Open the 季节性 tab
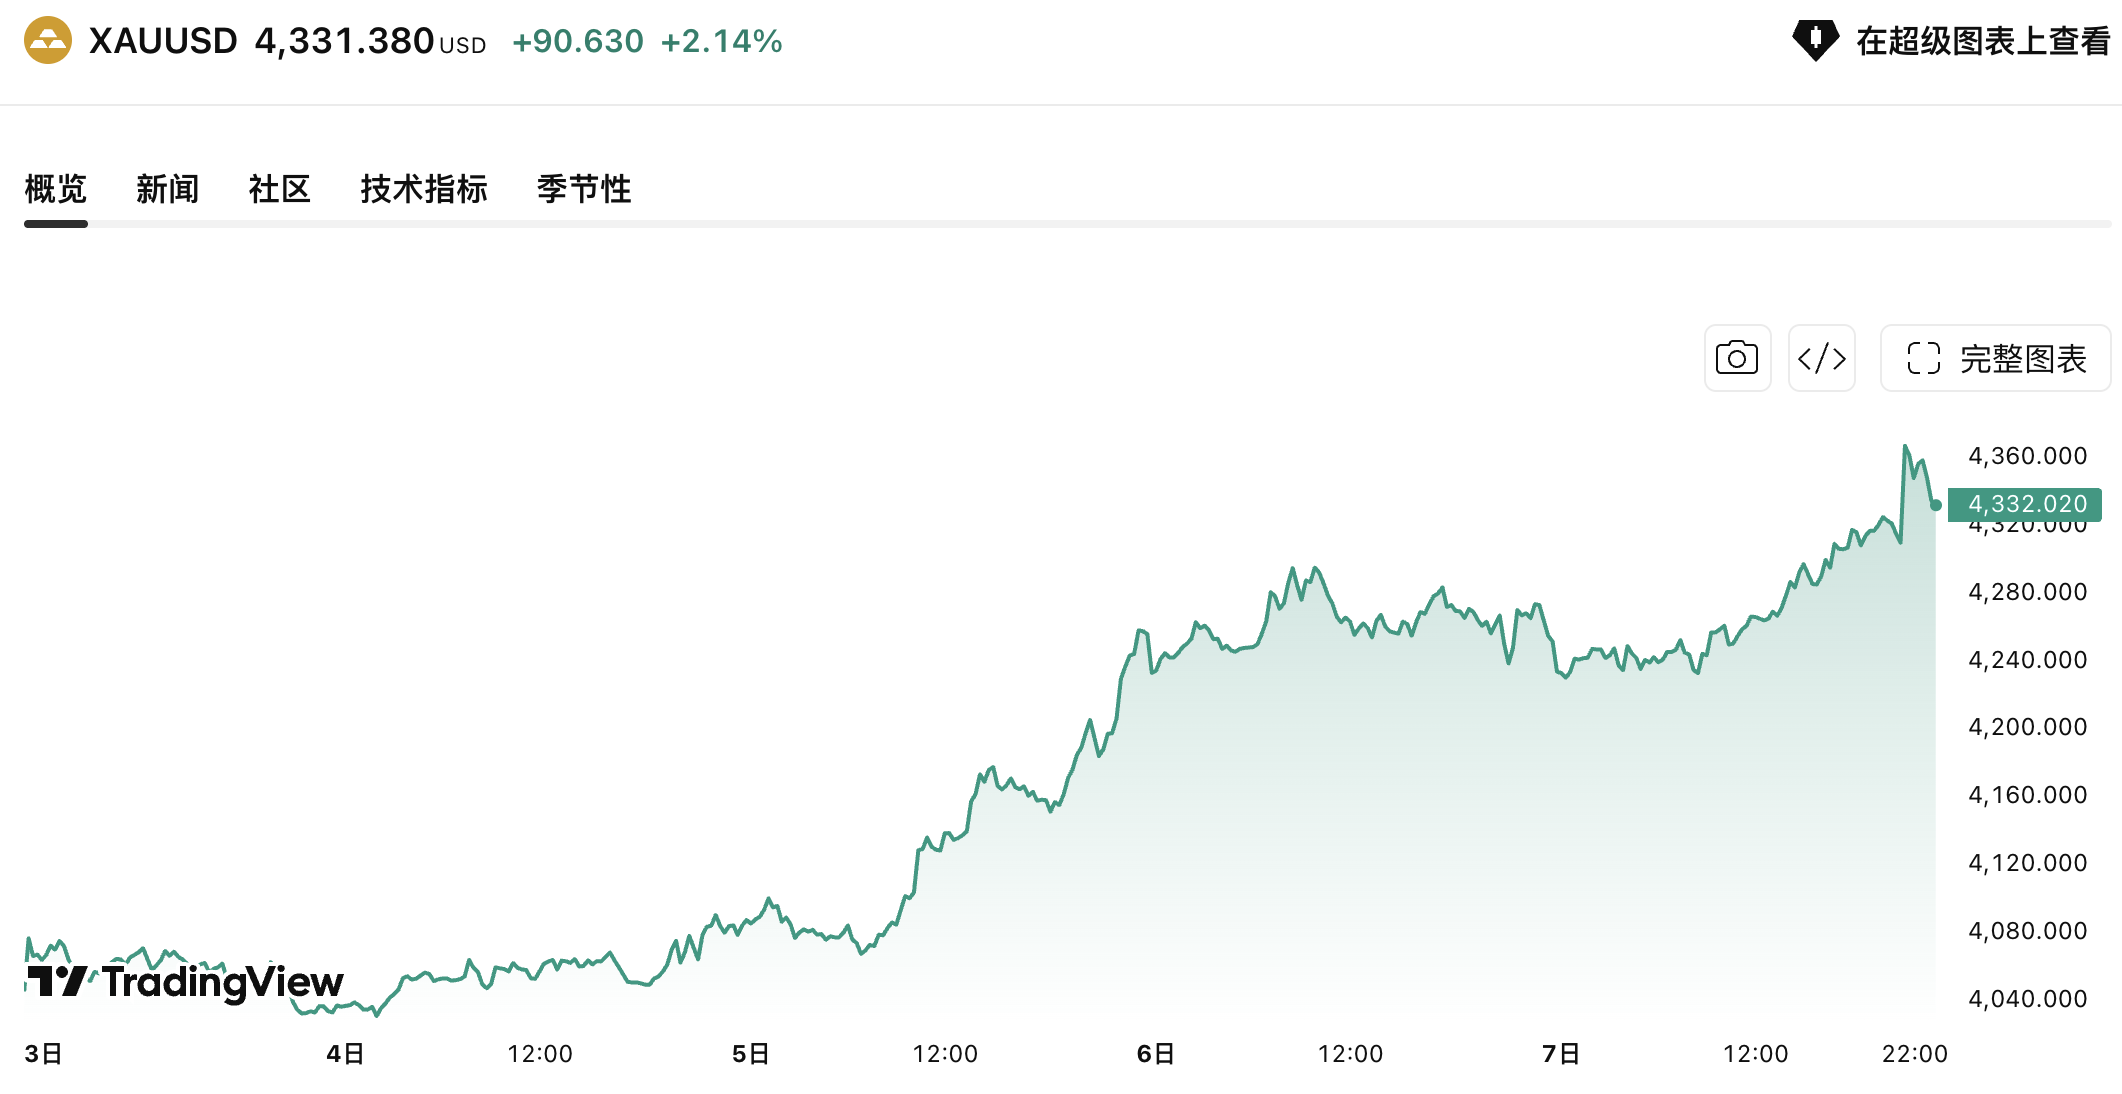The image size is (2122, 1094). coord(584,189)
